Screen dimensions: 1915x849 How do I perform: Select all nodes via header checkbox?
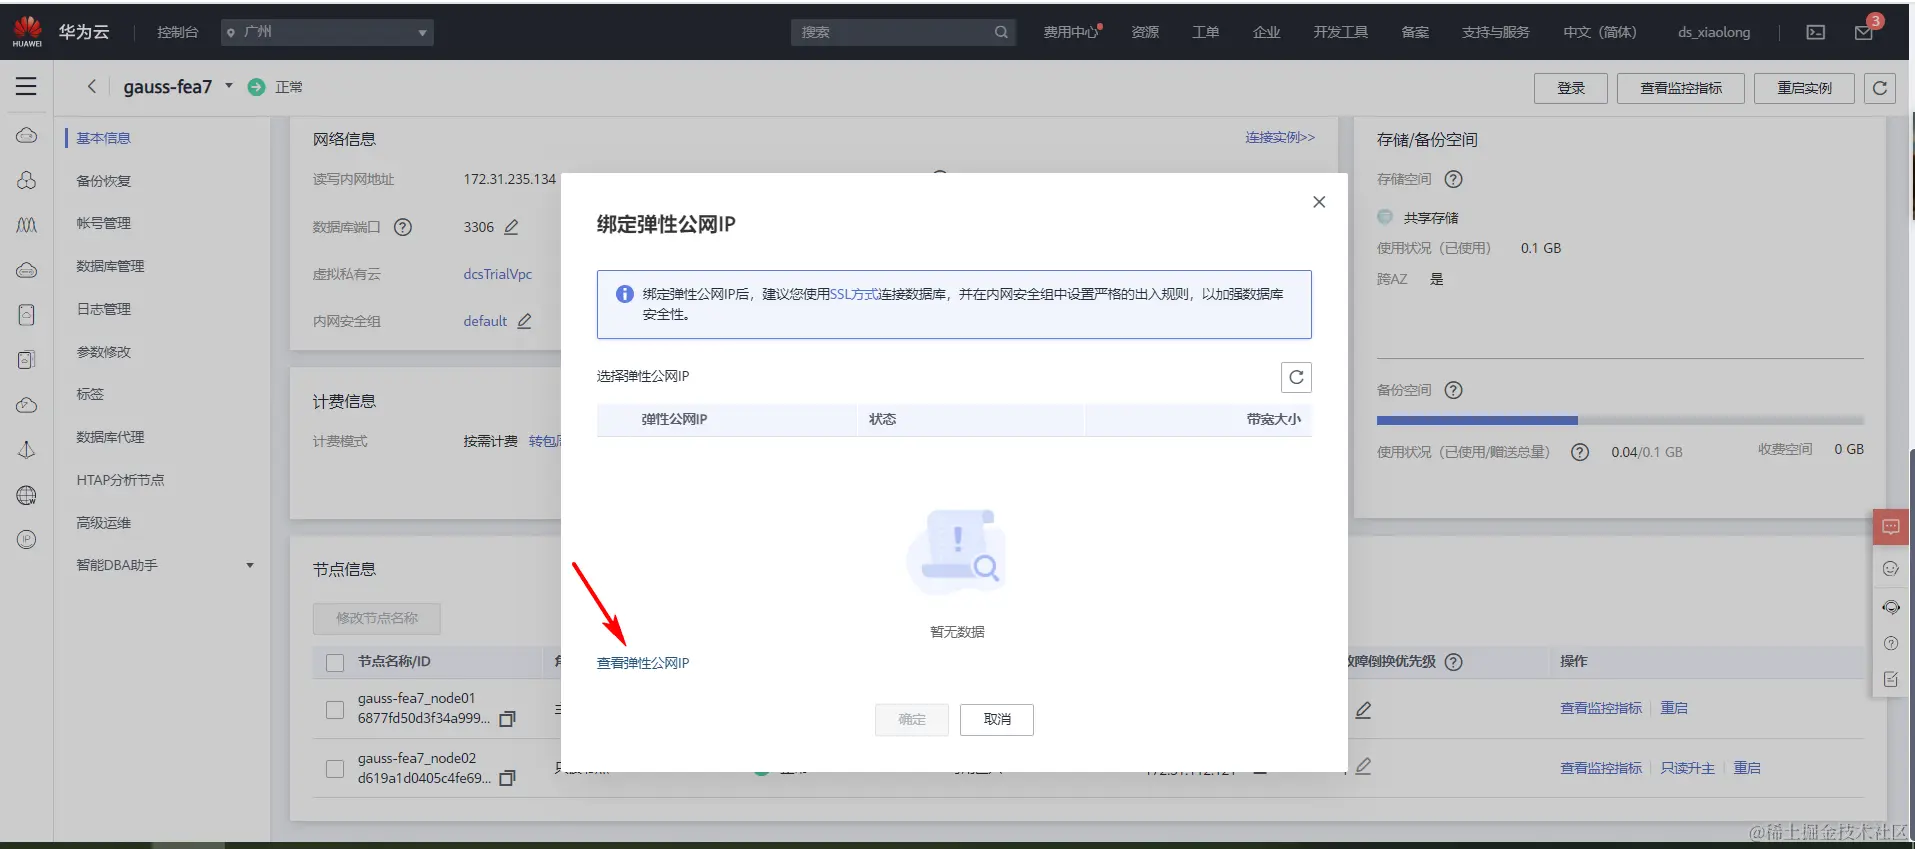coord(335,662)
